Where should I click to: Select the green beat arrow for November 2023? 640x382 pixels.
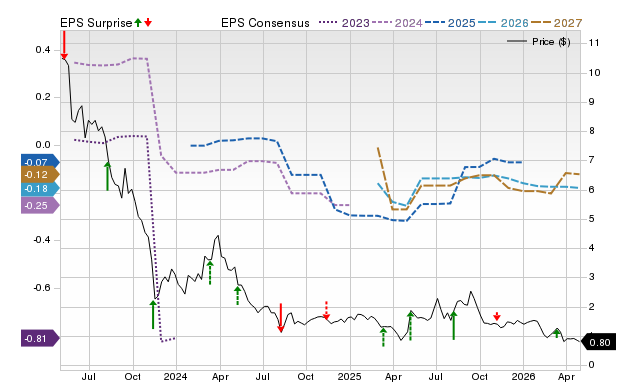pos(153,315)
